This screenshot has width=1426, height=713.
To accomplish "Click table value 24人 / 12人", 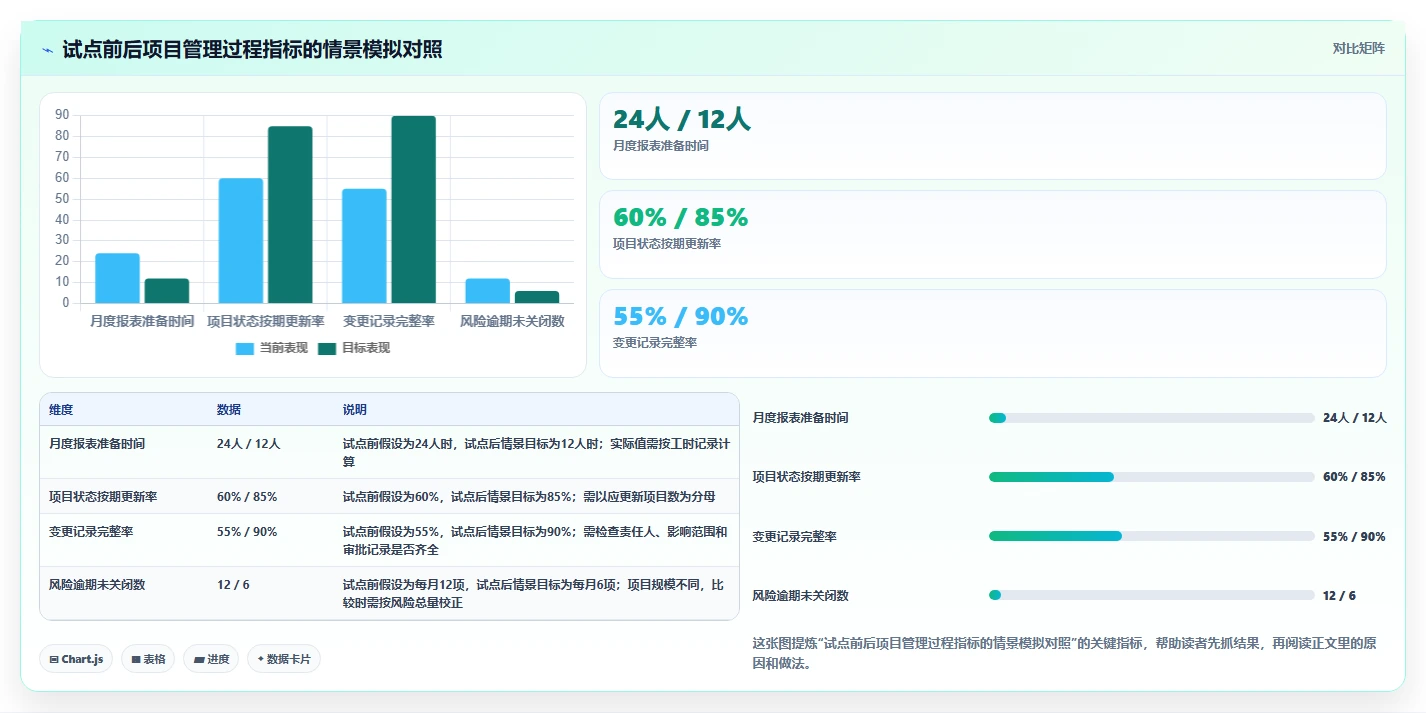I will pos(249,443).
